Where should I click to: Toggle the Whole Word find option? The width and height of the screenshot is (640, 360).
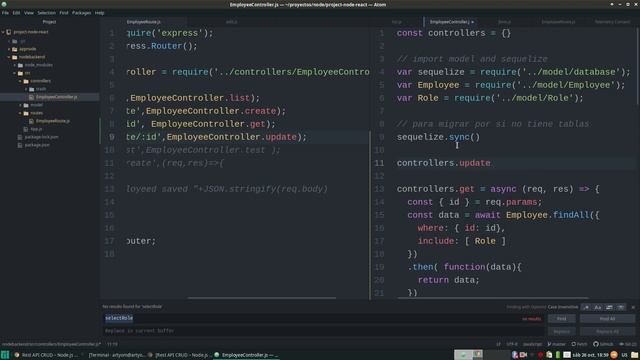pyautogui.click(x=621, y=307)
